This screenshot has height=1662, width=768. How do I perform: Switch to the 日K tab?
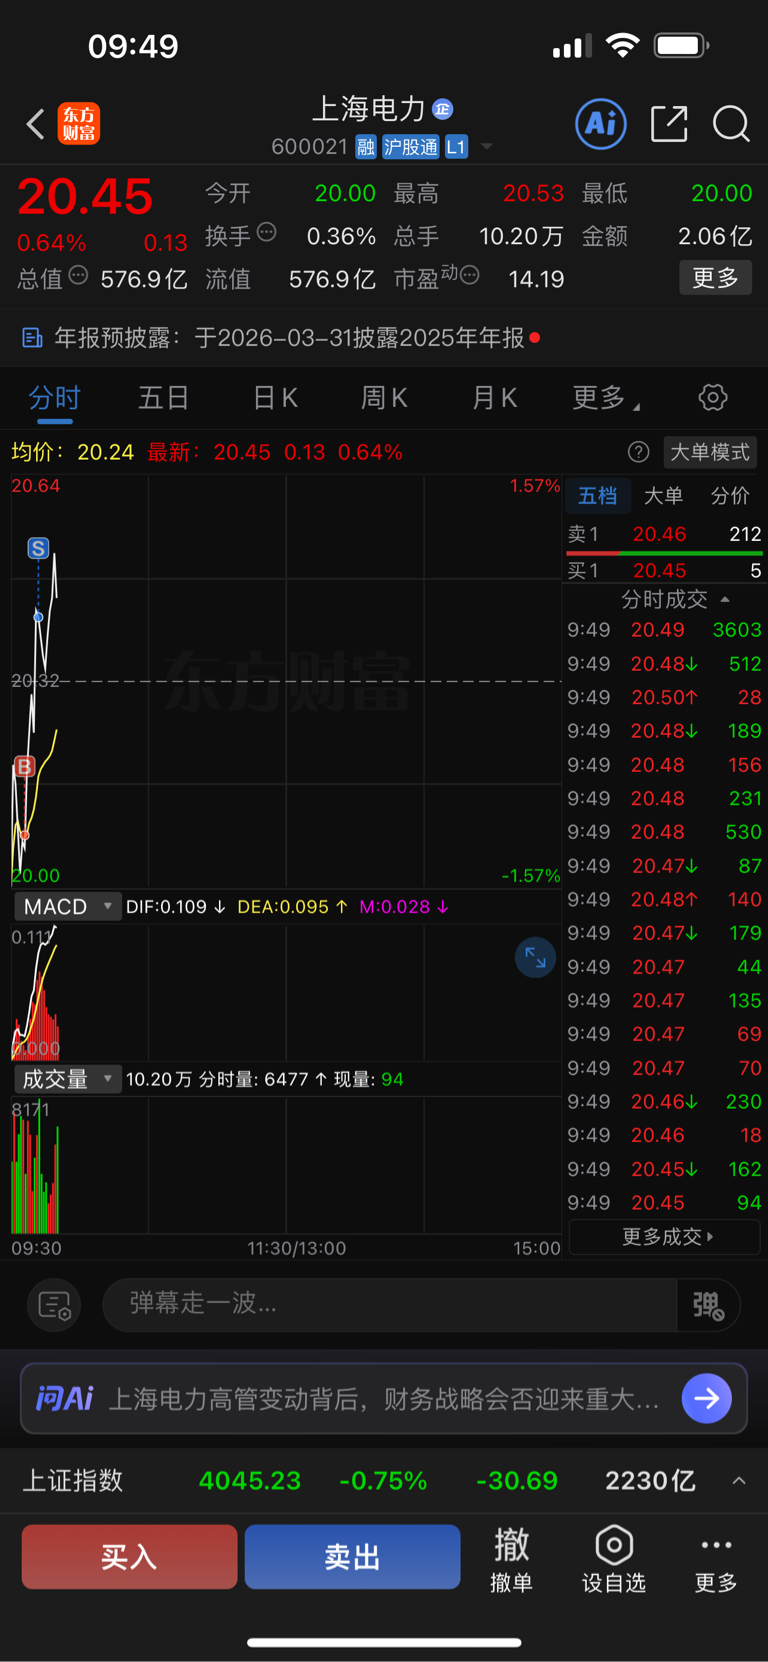(275, 398)
